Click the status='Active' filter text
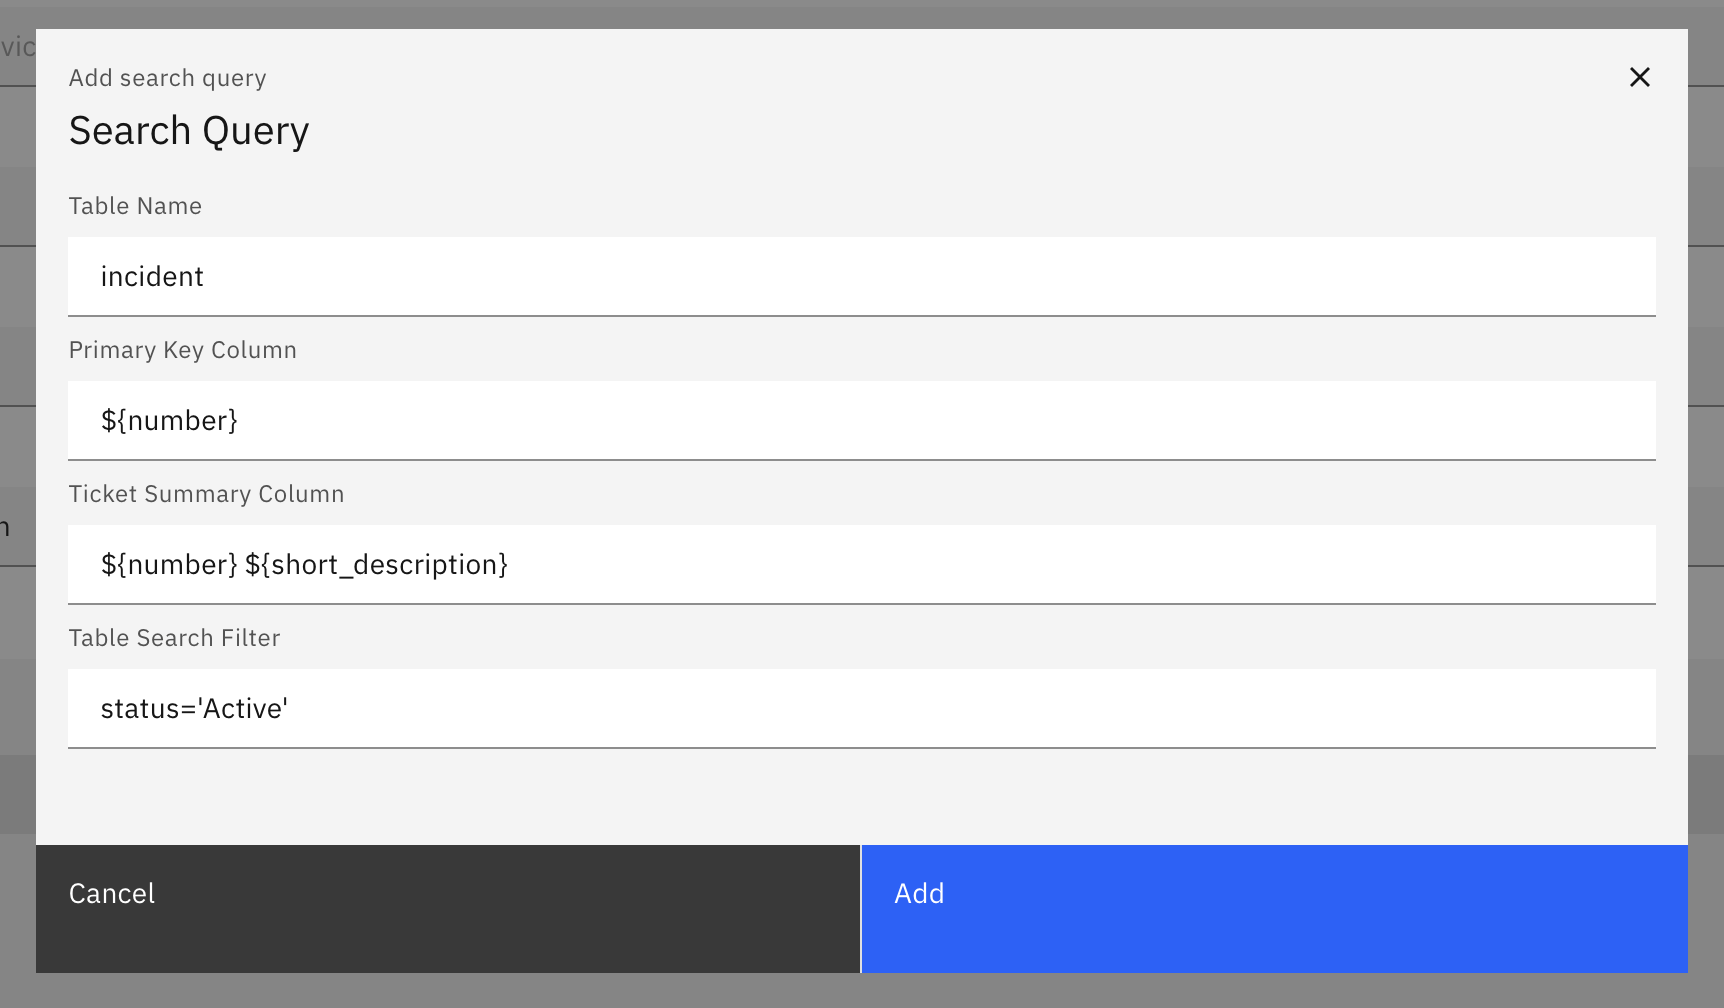 click(x=194, y=709)
